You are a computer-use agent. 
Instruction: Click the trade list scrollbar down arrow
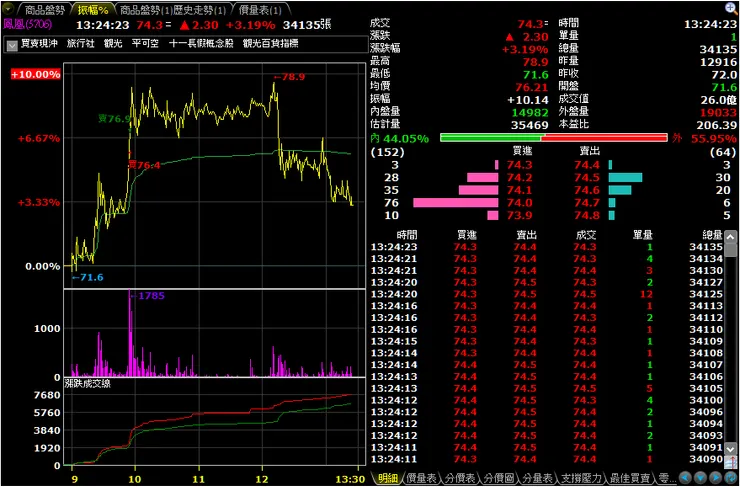pos(730,448)
